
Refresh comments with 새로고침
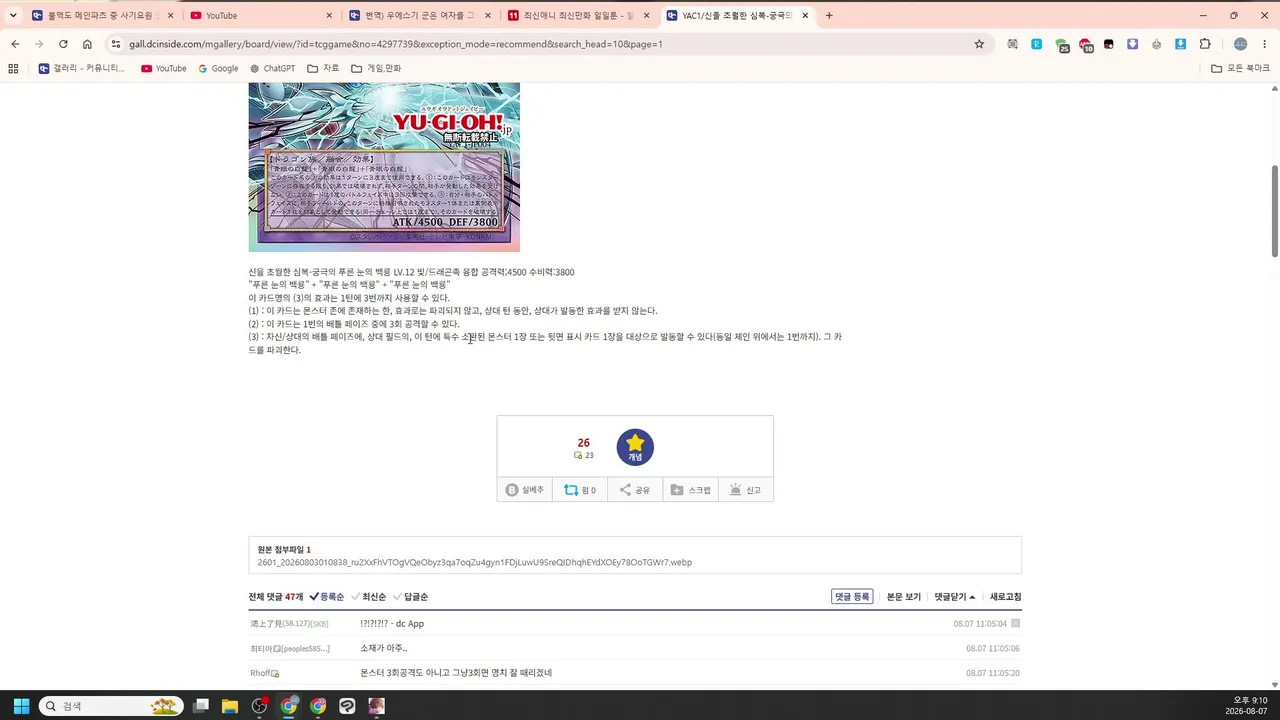[x=1006, y=597]
